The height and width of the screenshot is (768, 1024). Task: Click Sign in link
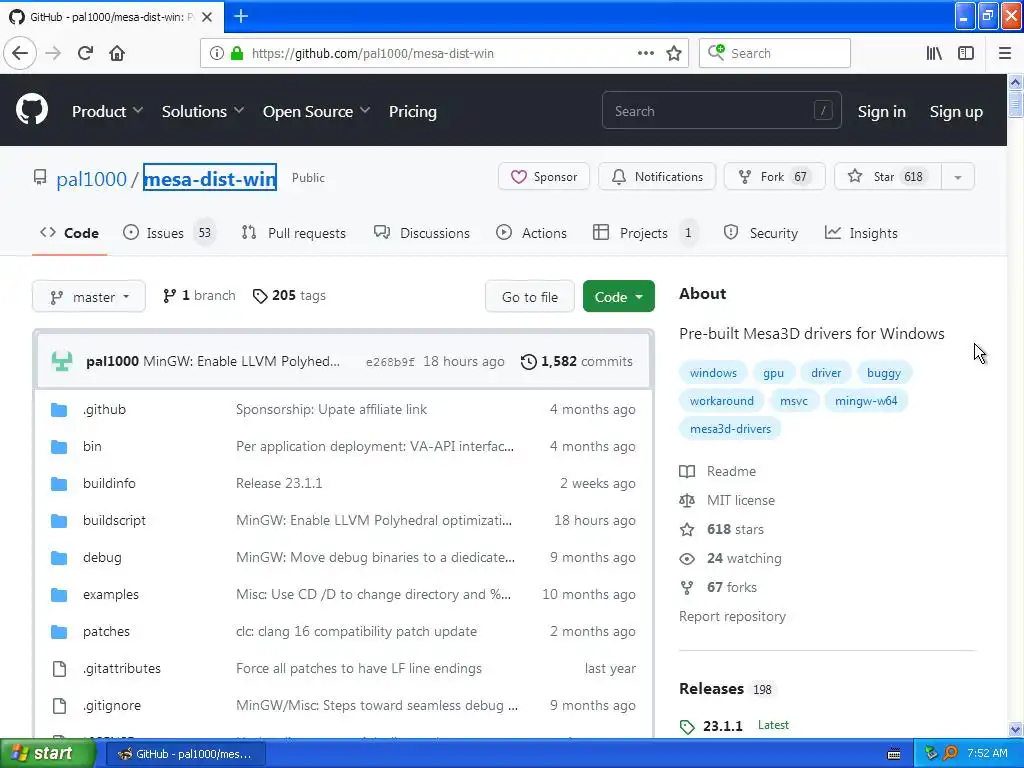tap(882, 112)
